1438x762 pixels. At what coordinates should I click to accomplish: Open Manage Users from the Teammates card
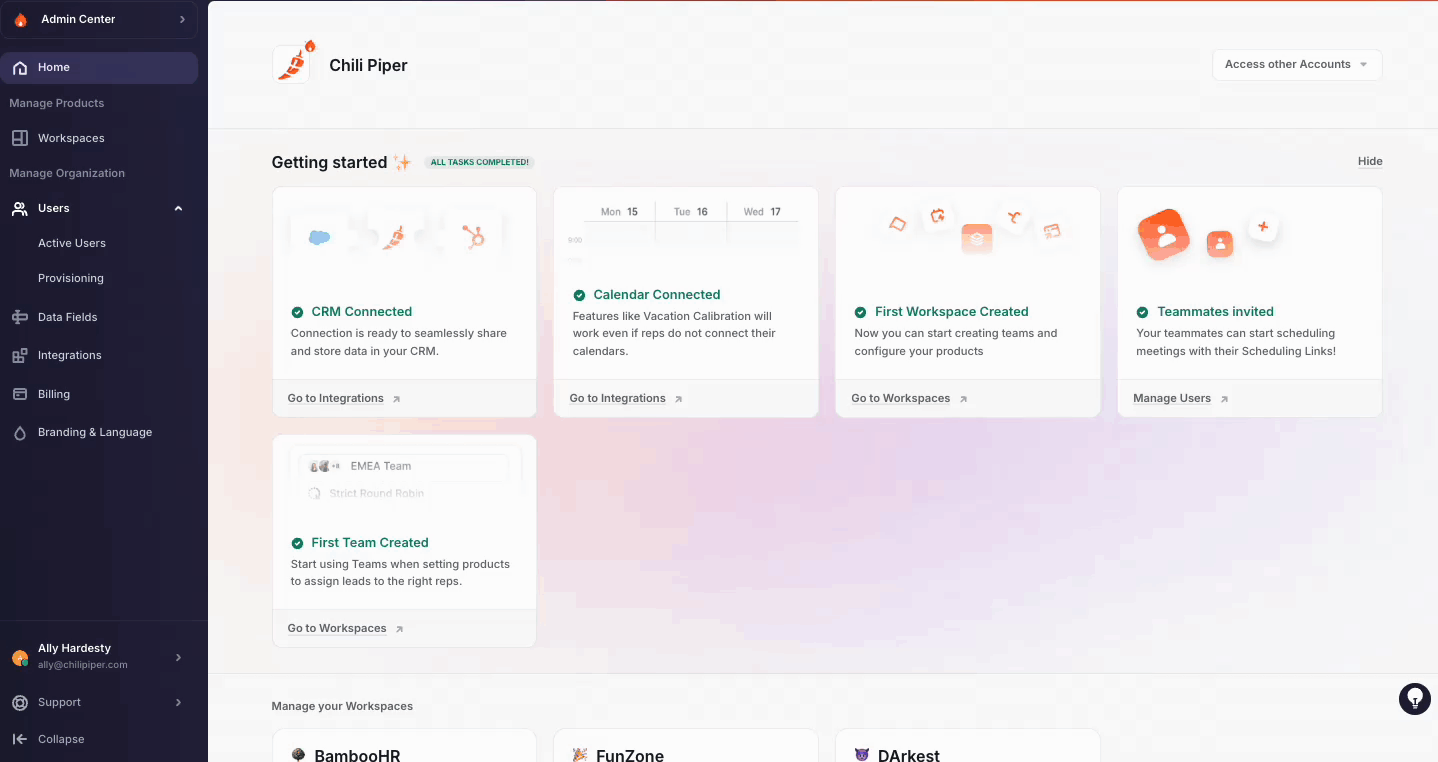[1172, 398]
